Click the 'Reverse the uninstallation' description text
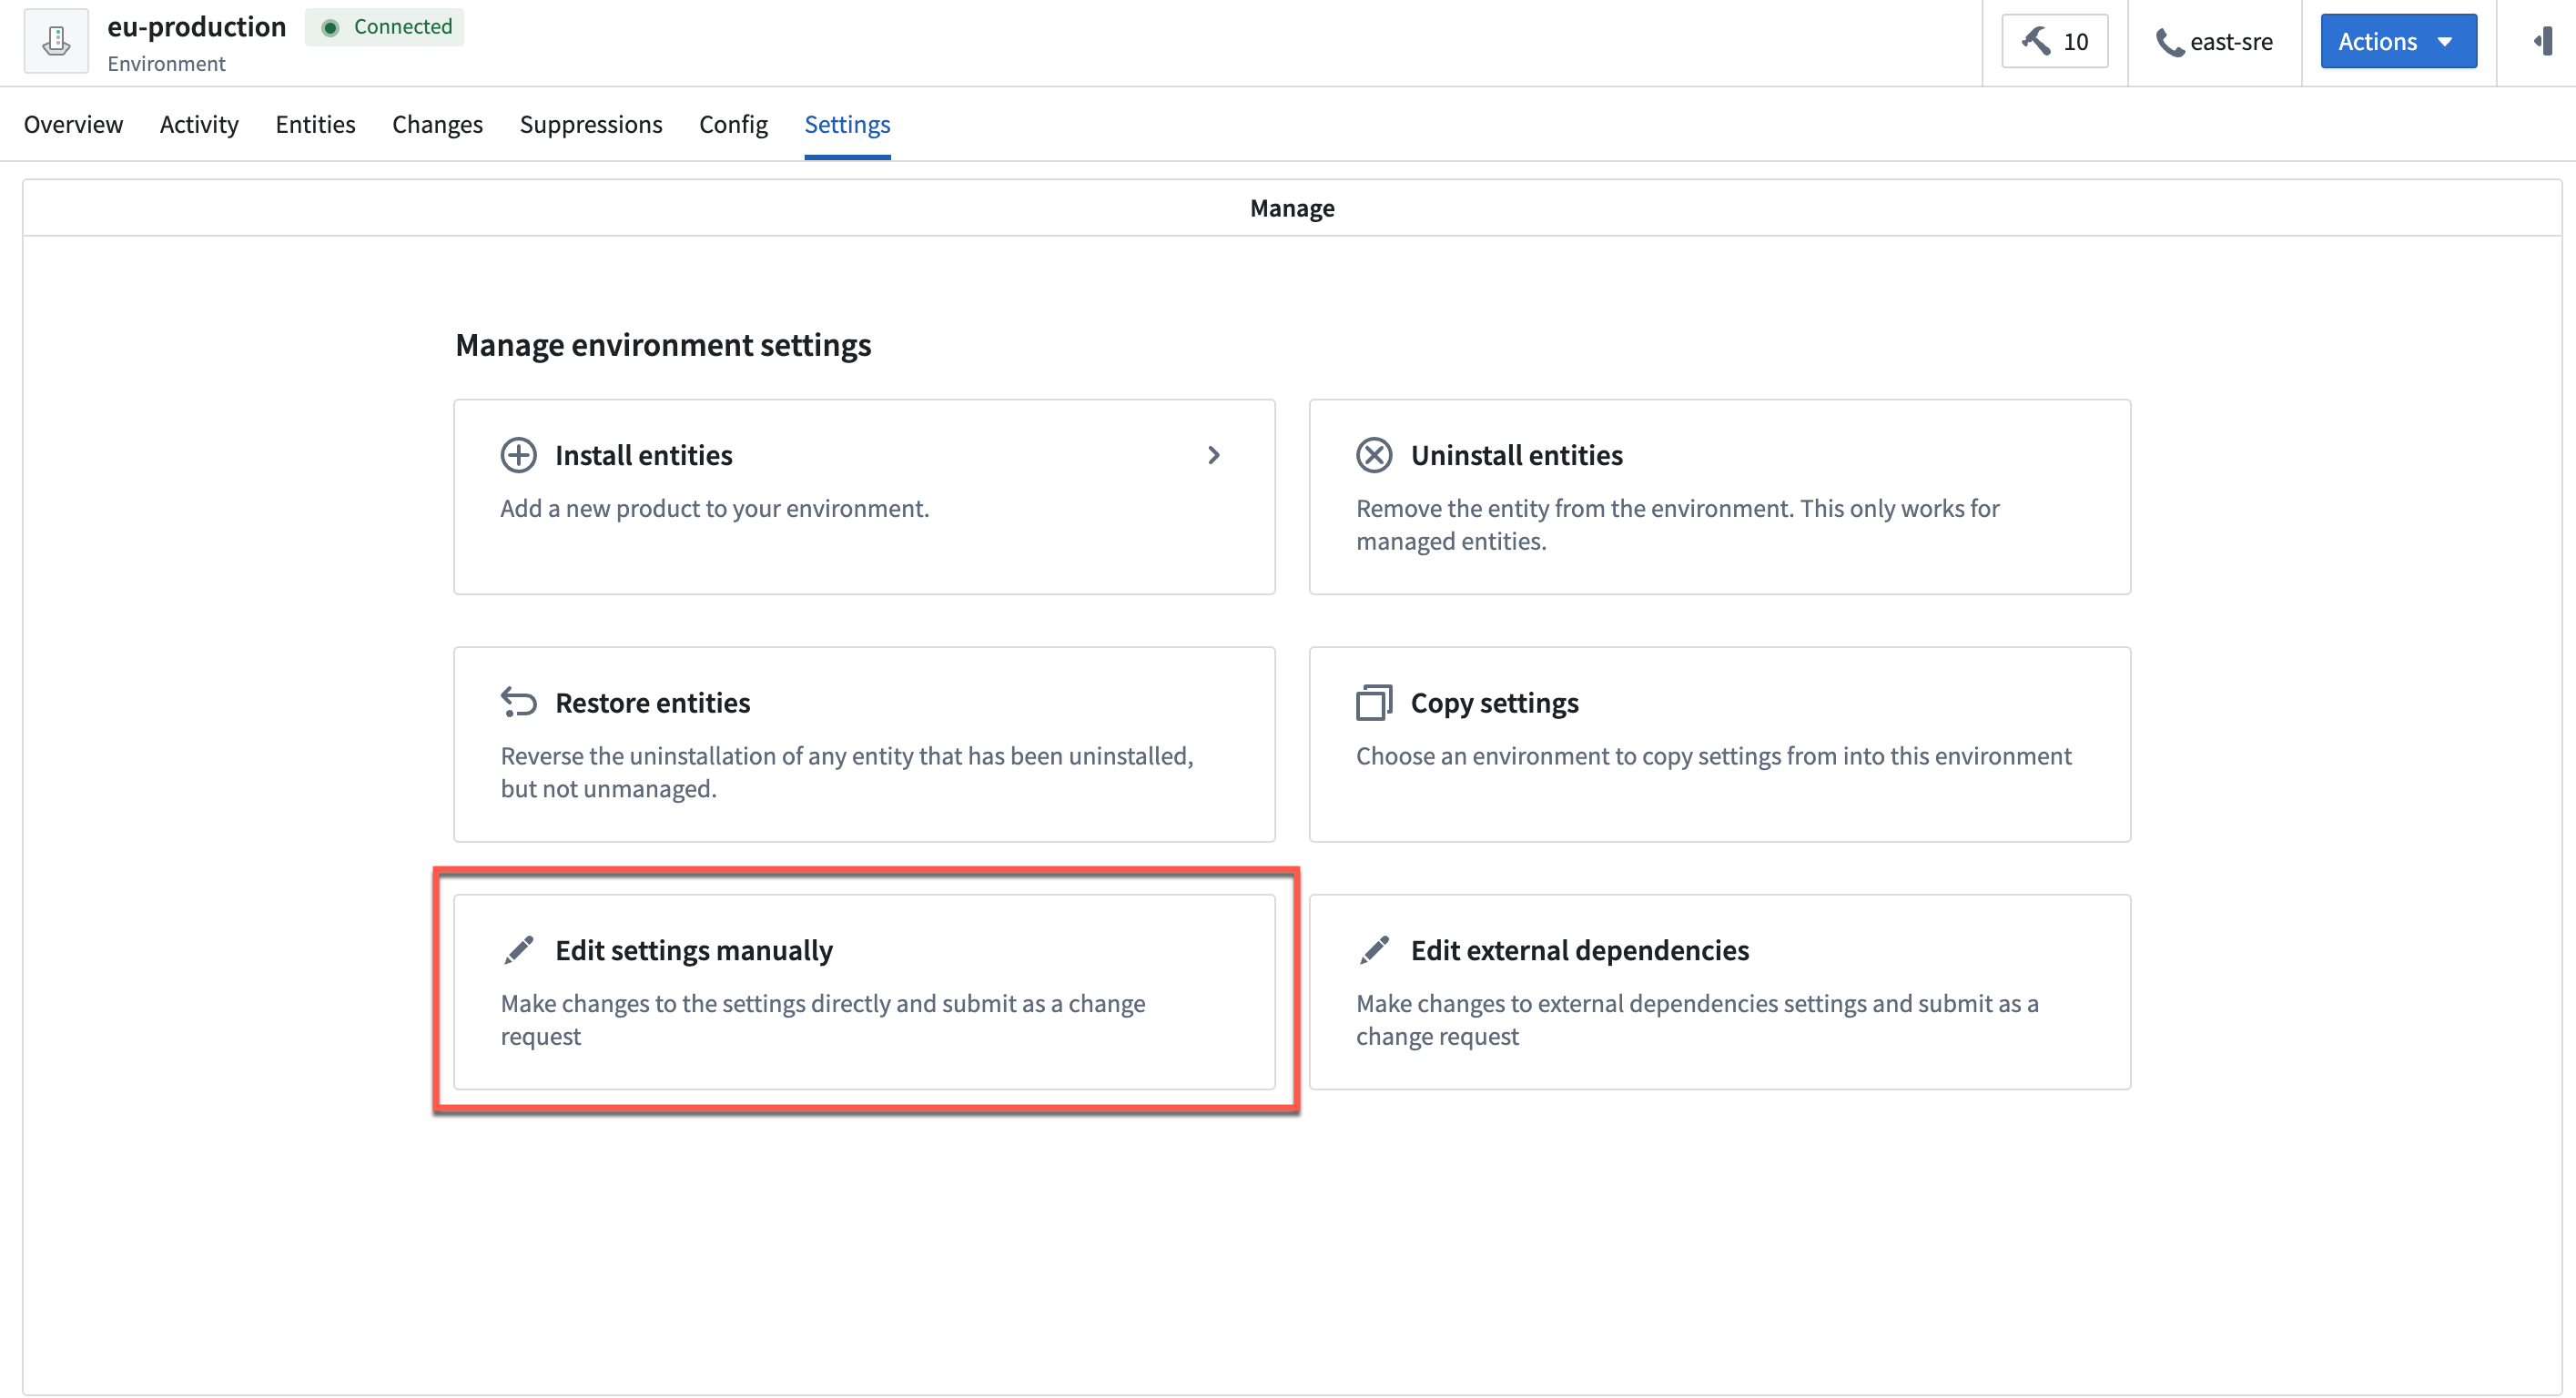 click(847, 772)
